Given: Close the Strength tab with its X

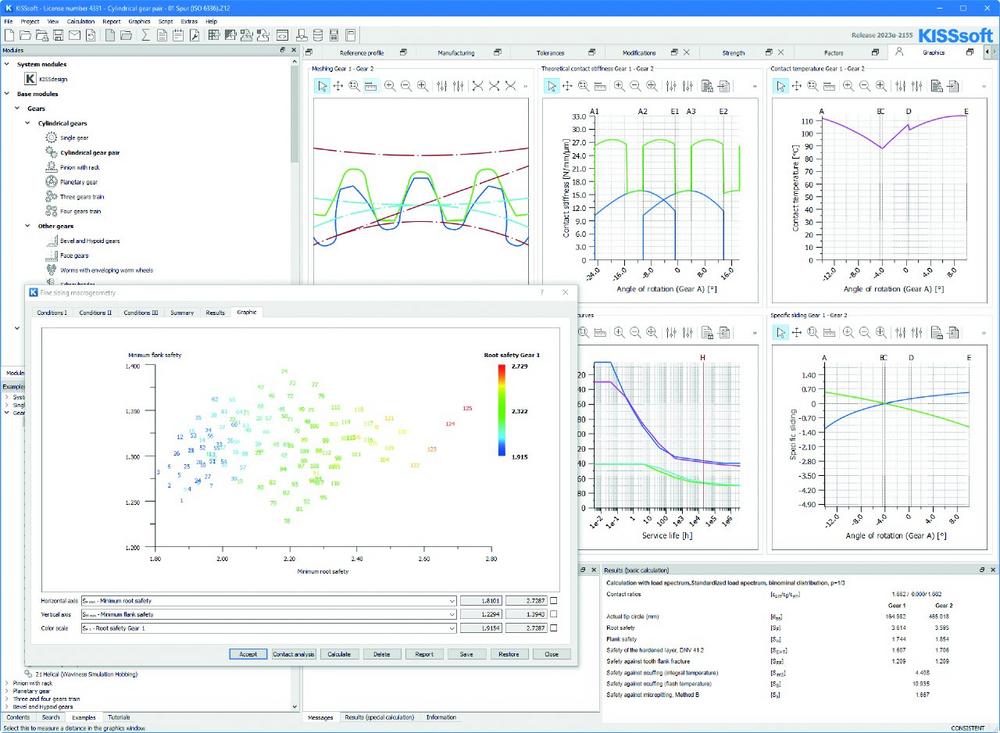Looking at the screenshot, I should pyautogui.click(x=781, y=52).
